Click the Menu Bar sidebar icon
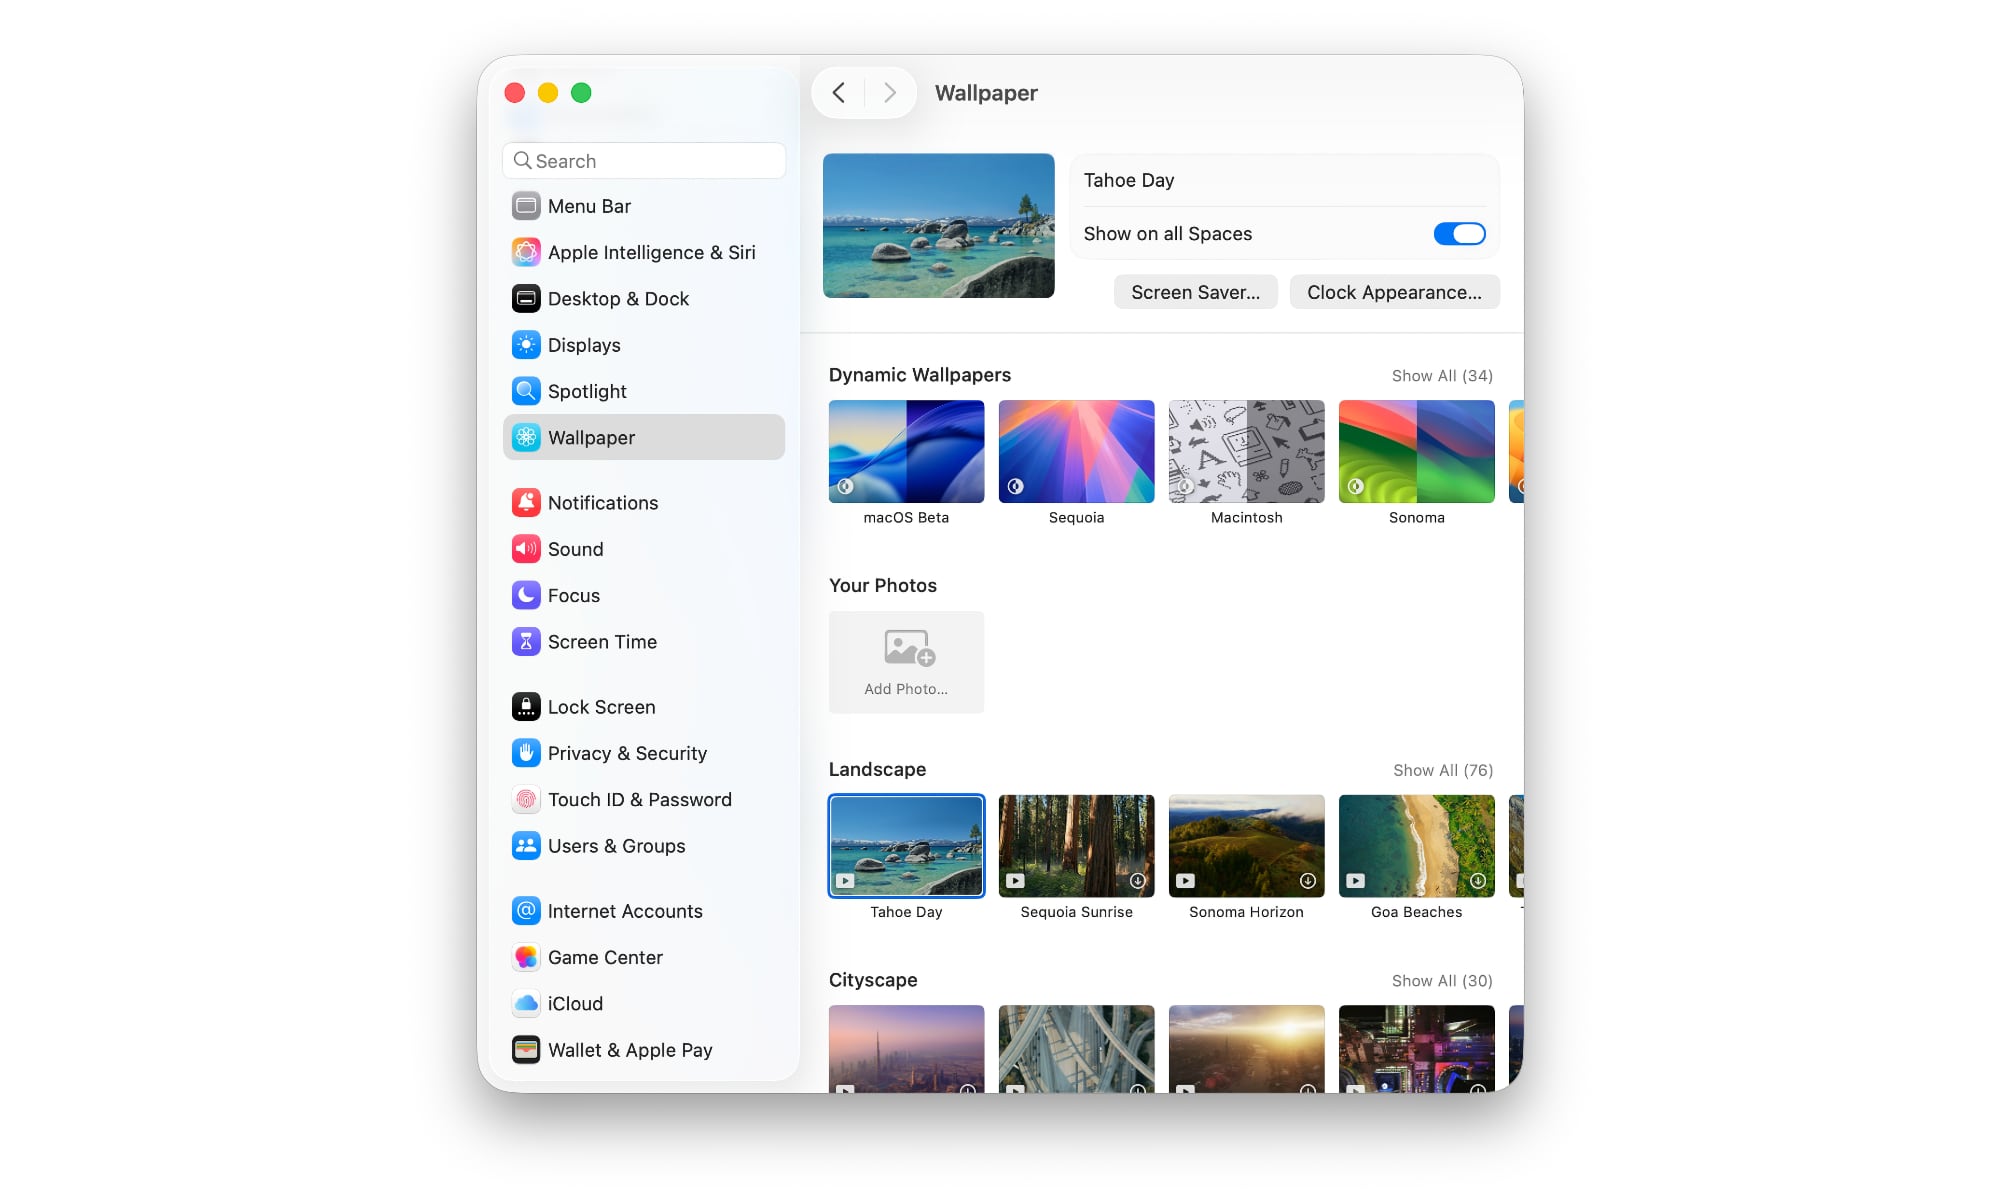Screen dimensions: 2000x1200 pyautogui.click(x=526, y=206)
